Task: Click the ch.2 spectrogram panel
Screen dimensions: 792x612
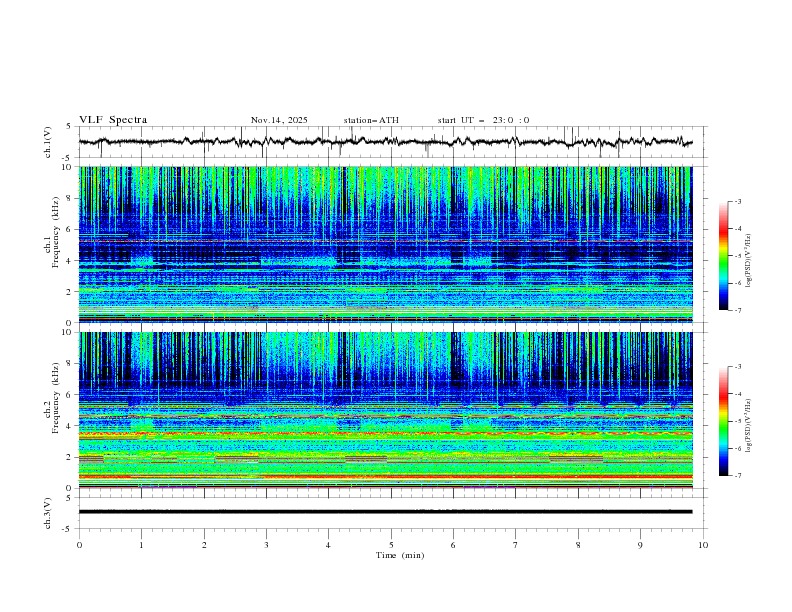Action: (386, 410)
